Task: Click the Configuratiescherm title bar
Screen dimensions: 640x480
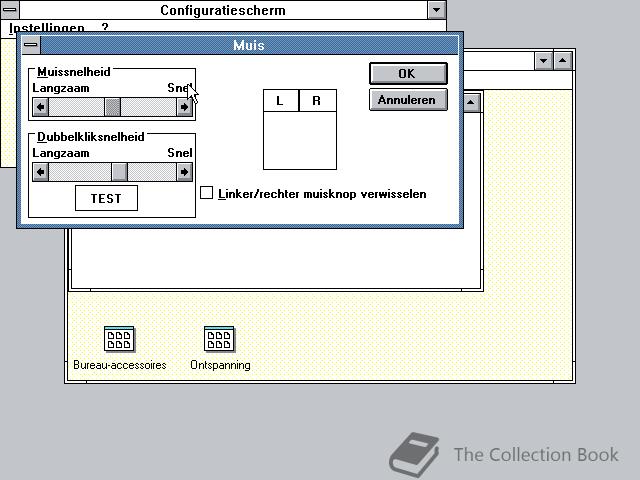Action: tap(223, 10)
